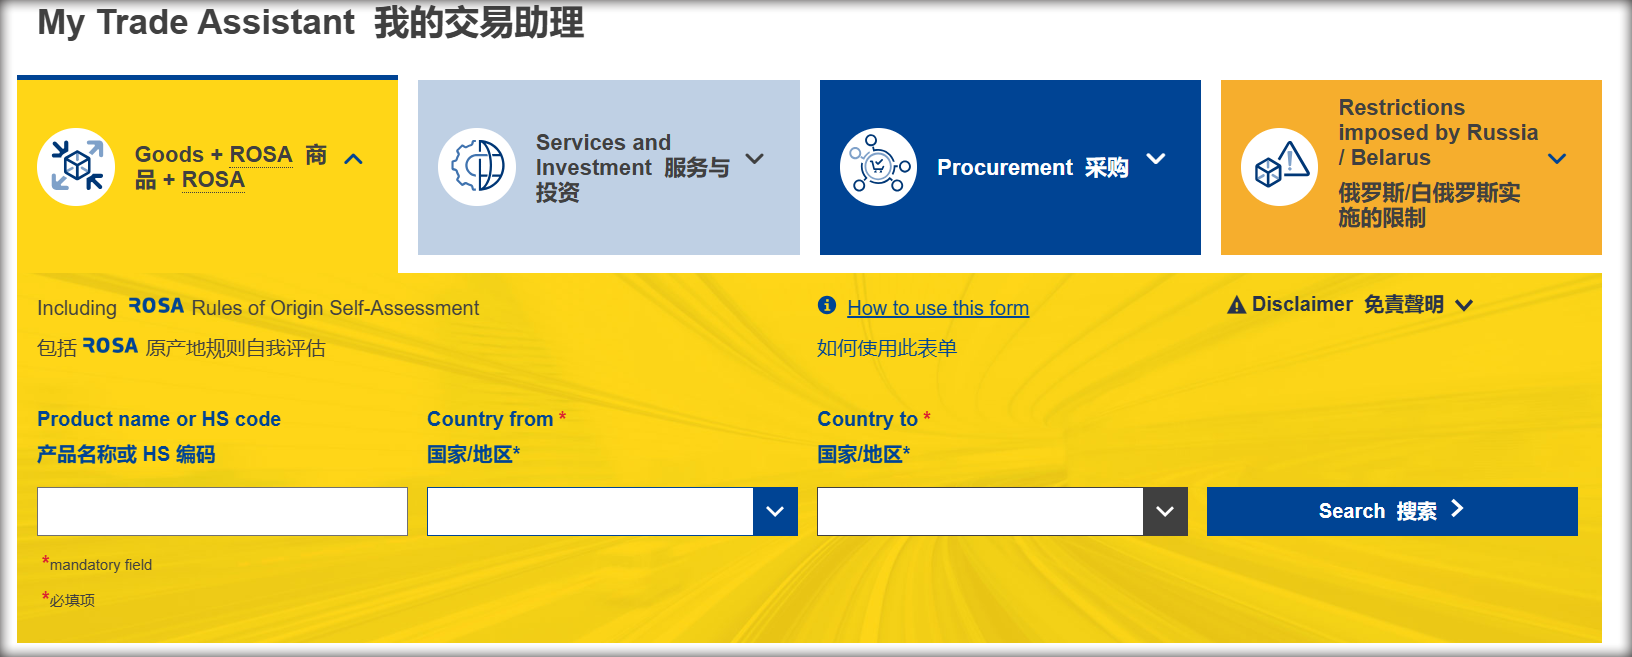
Task: Collapse the Goods + ROSA chevron
Action: (x=353, y=159)
